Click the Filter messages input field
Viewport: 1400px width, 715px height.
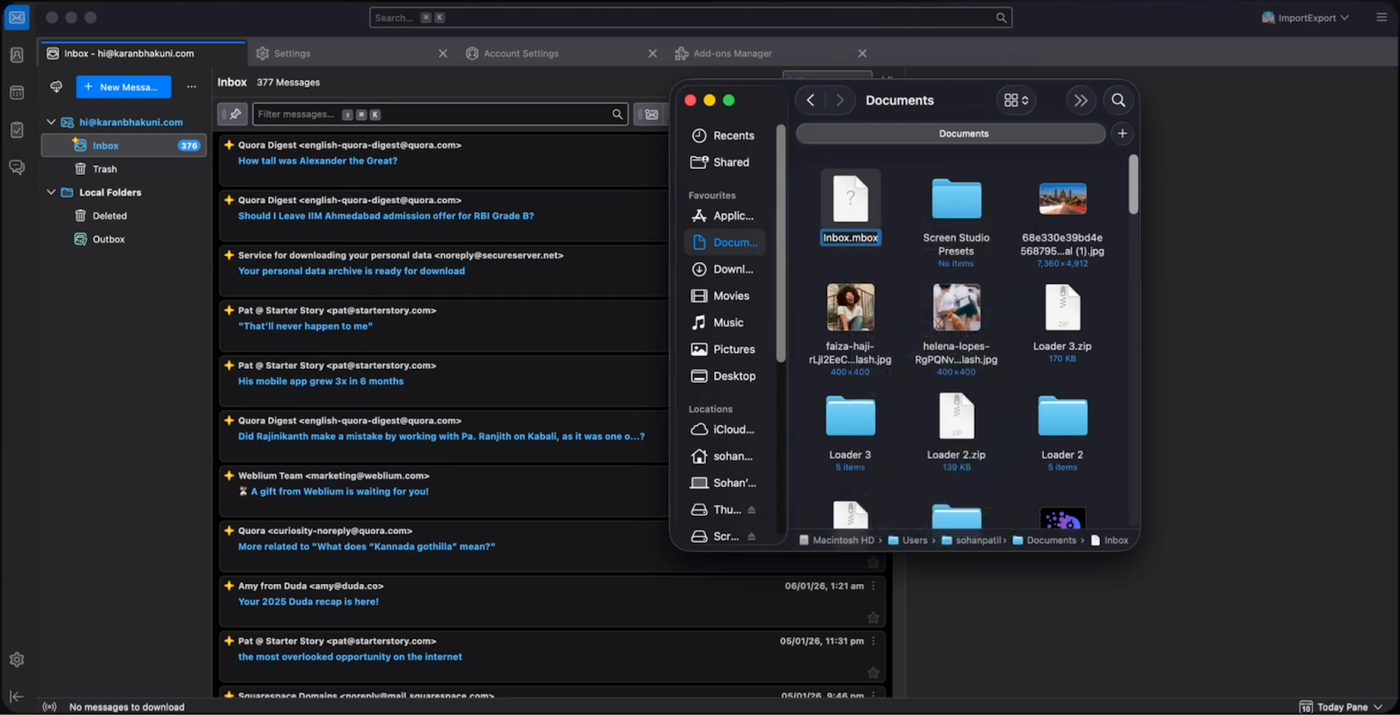(430, 114)
